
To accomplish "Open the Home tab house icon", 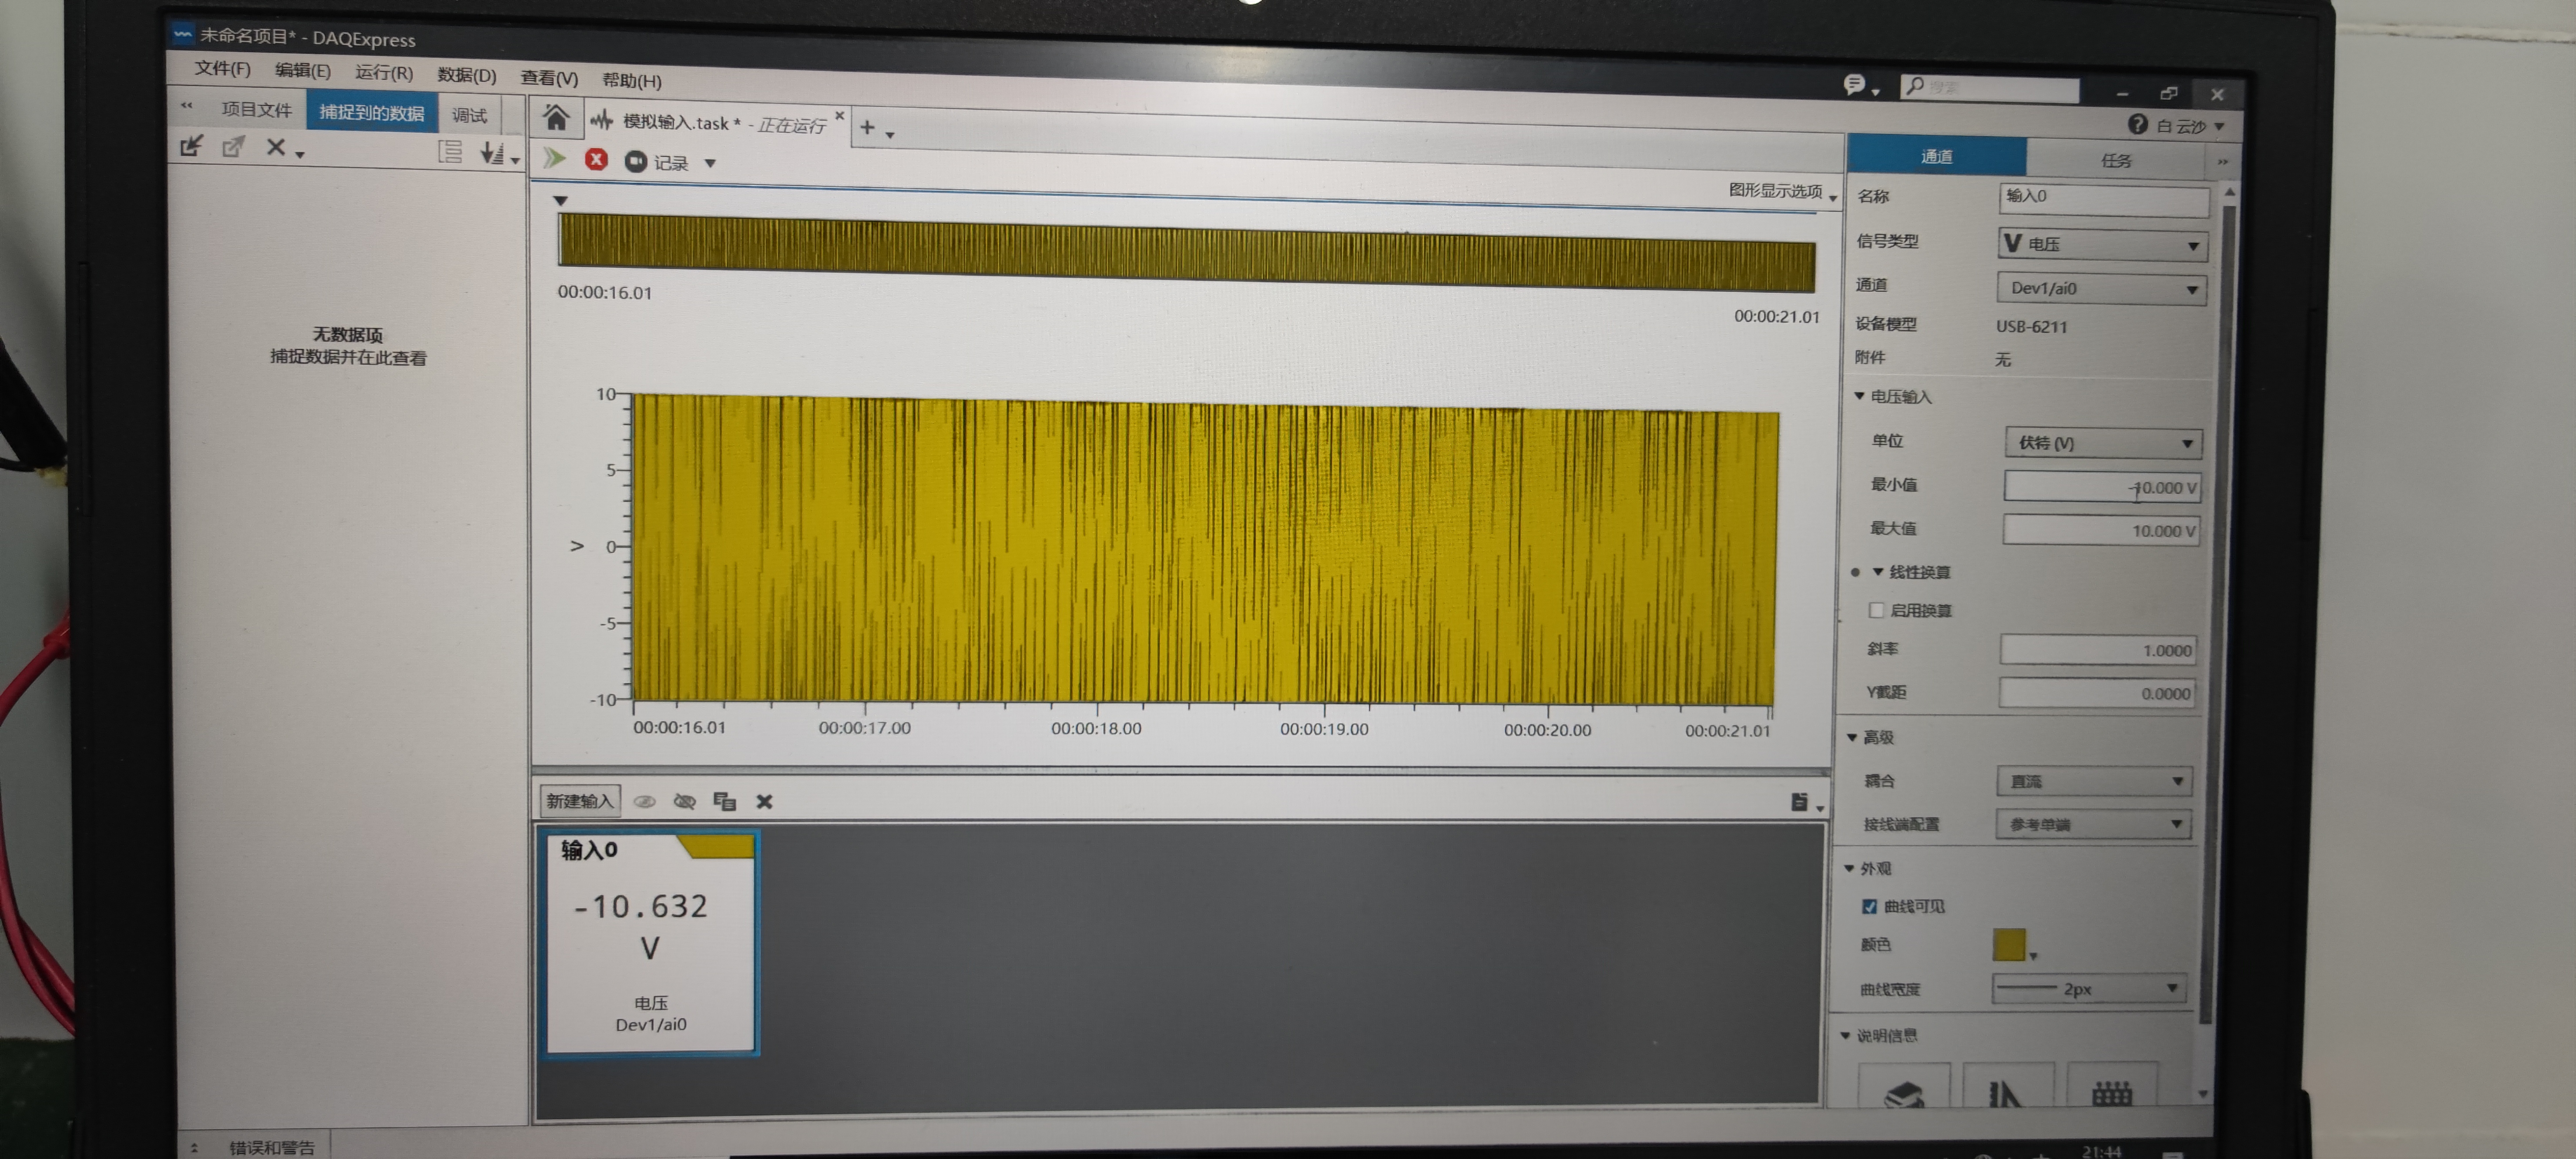I will (x=556, y=119).
